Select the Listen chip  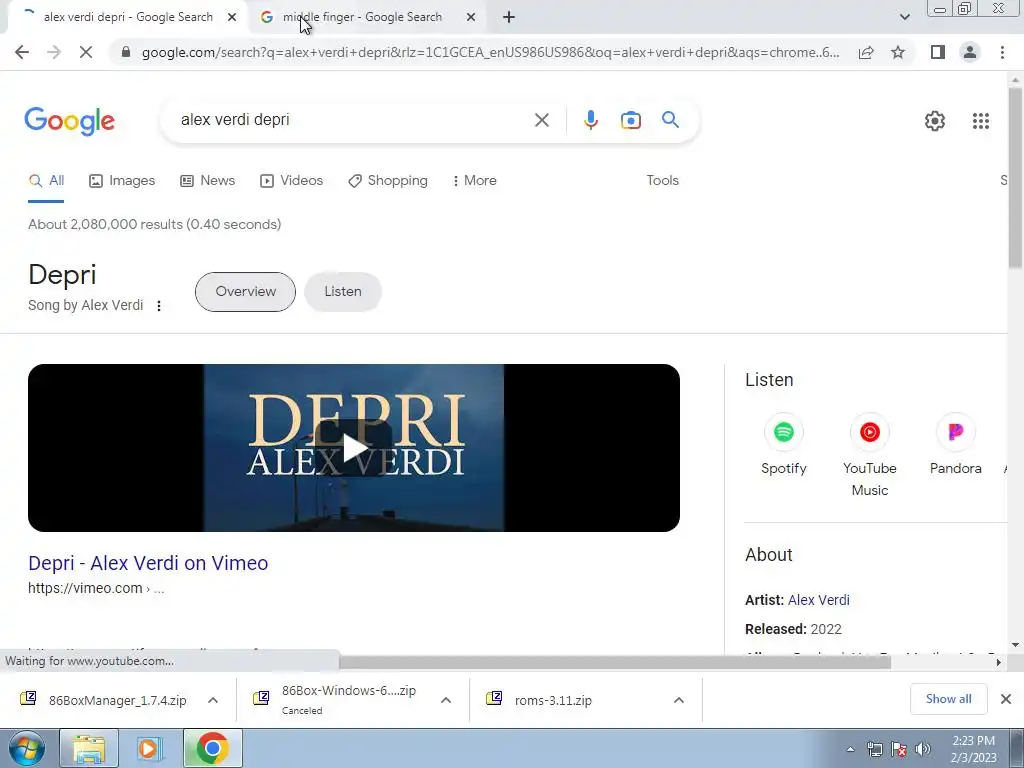[343, 291]
